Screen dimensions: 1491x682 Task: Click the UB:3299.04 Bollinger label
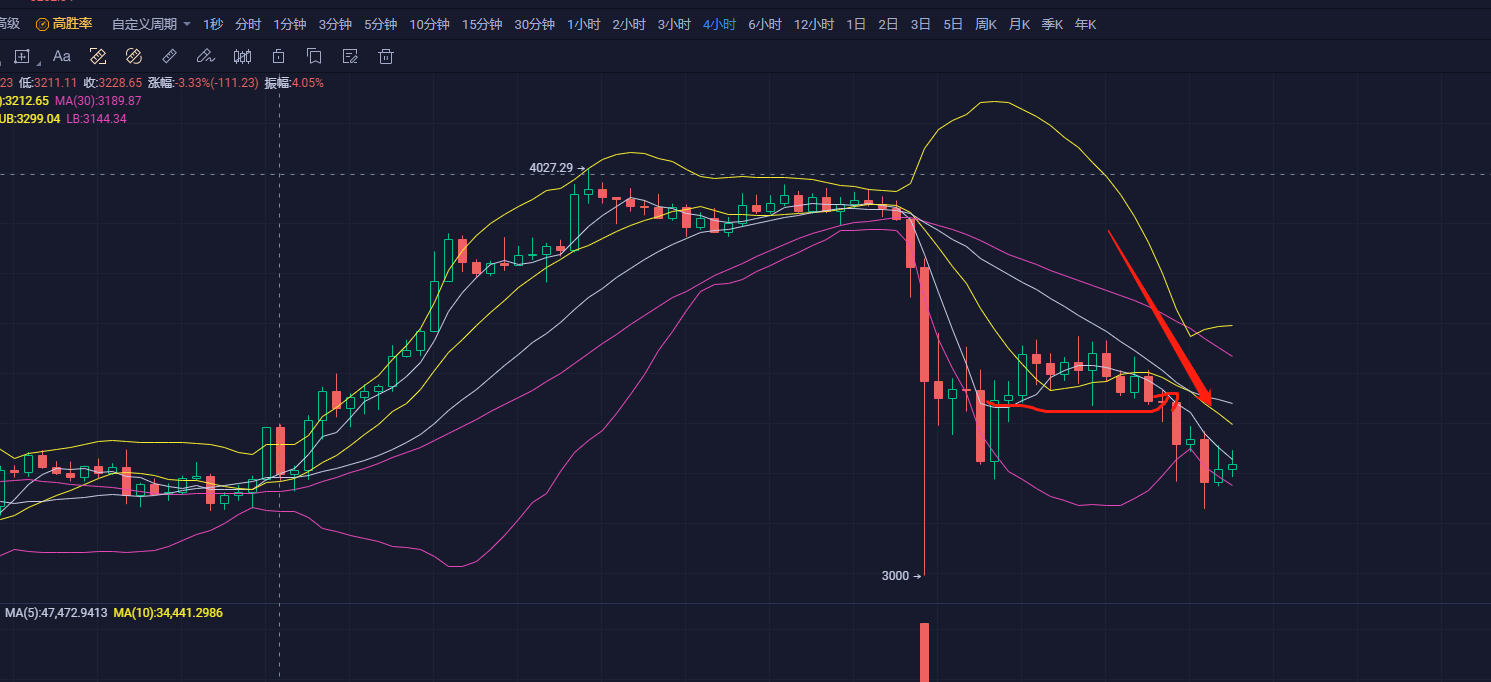[x=30, y=118]
